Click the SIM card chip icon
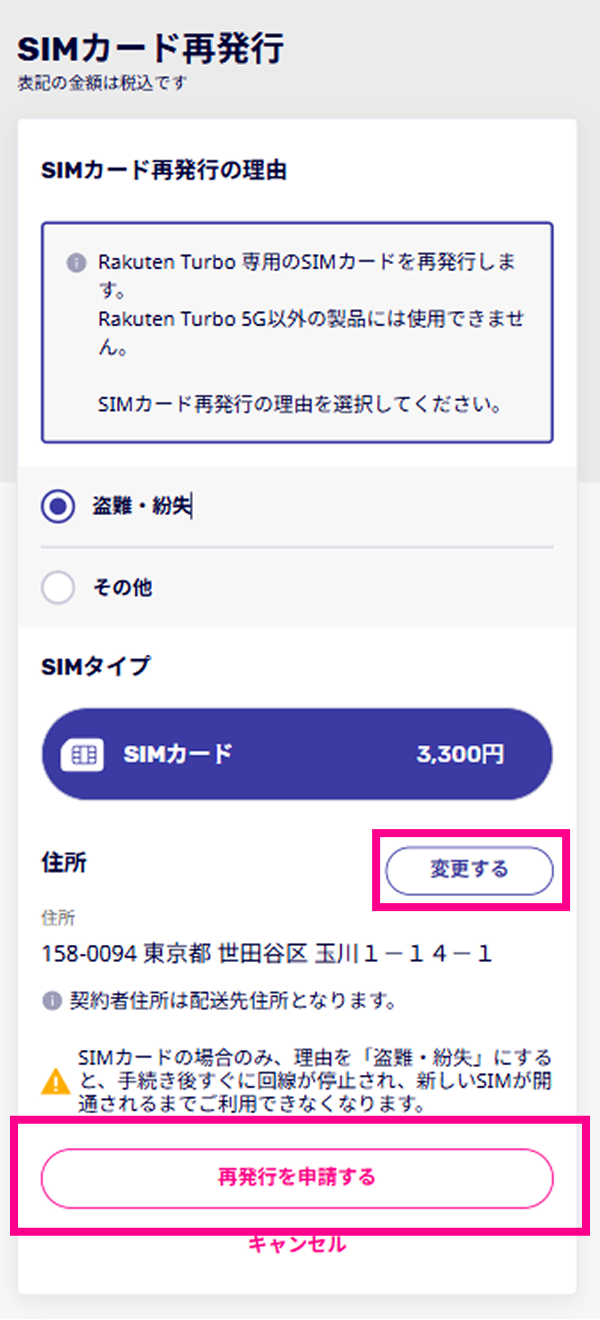This screenshot has height=1320, width=600. point(82,755)
